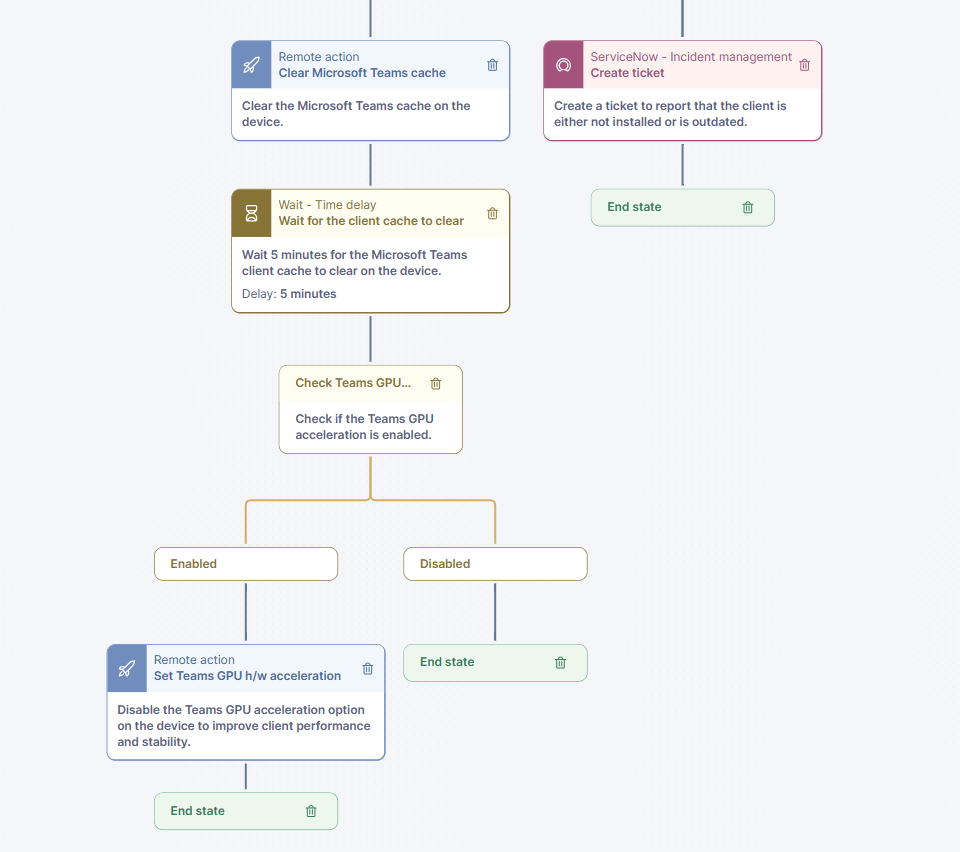Click the ServiceNow icon on Create ticket
The height and width of the screenshot is (852, 960).
point(563,65)
